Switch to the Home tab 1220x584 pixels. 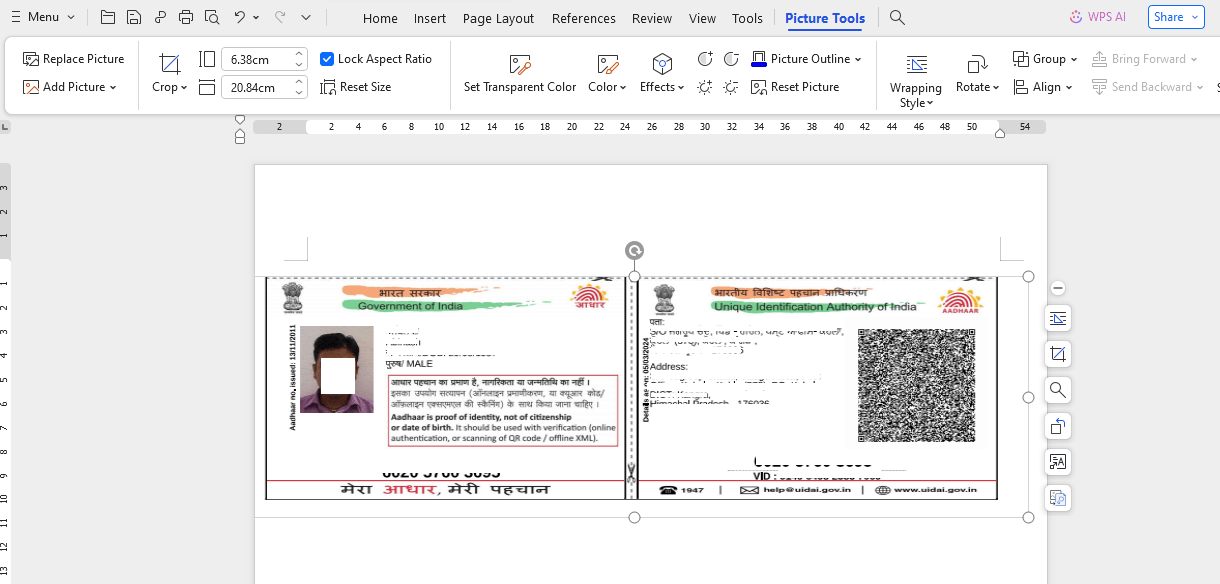pos(380,18)
